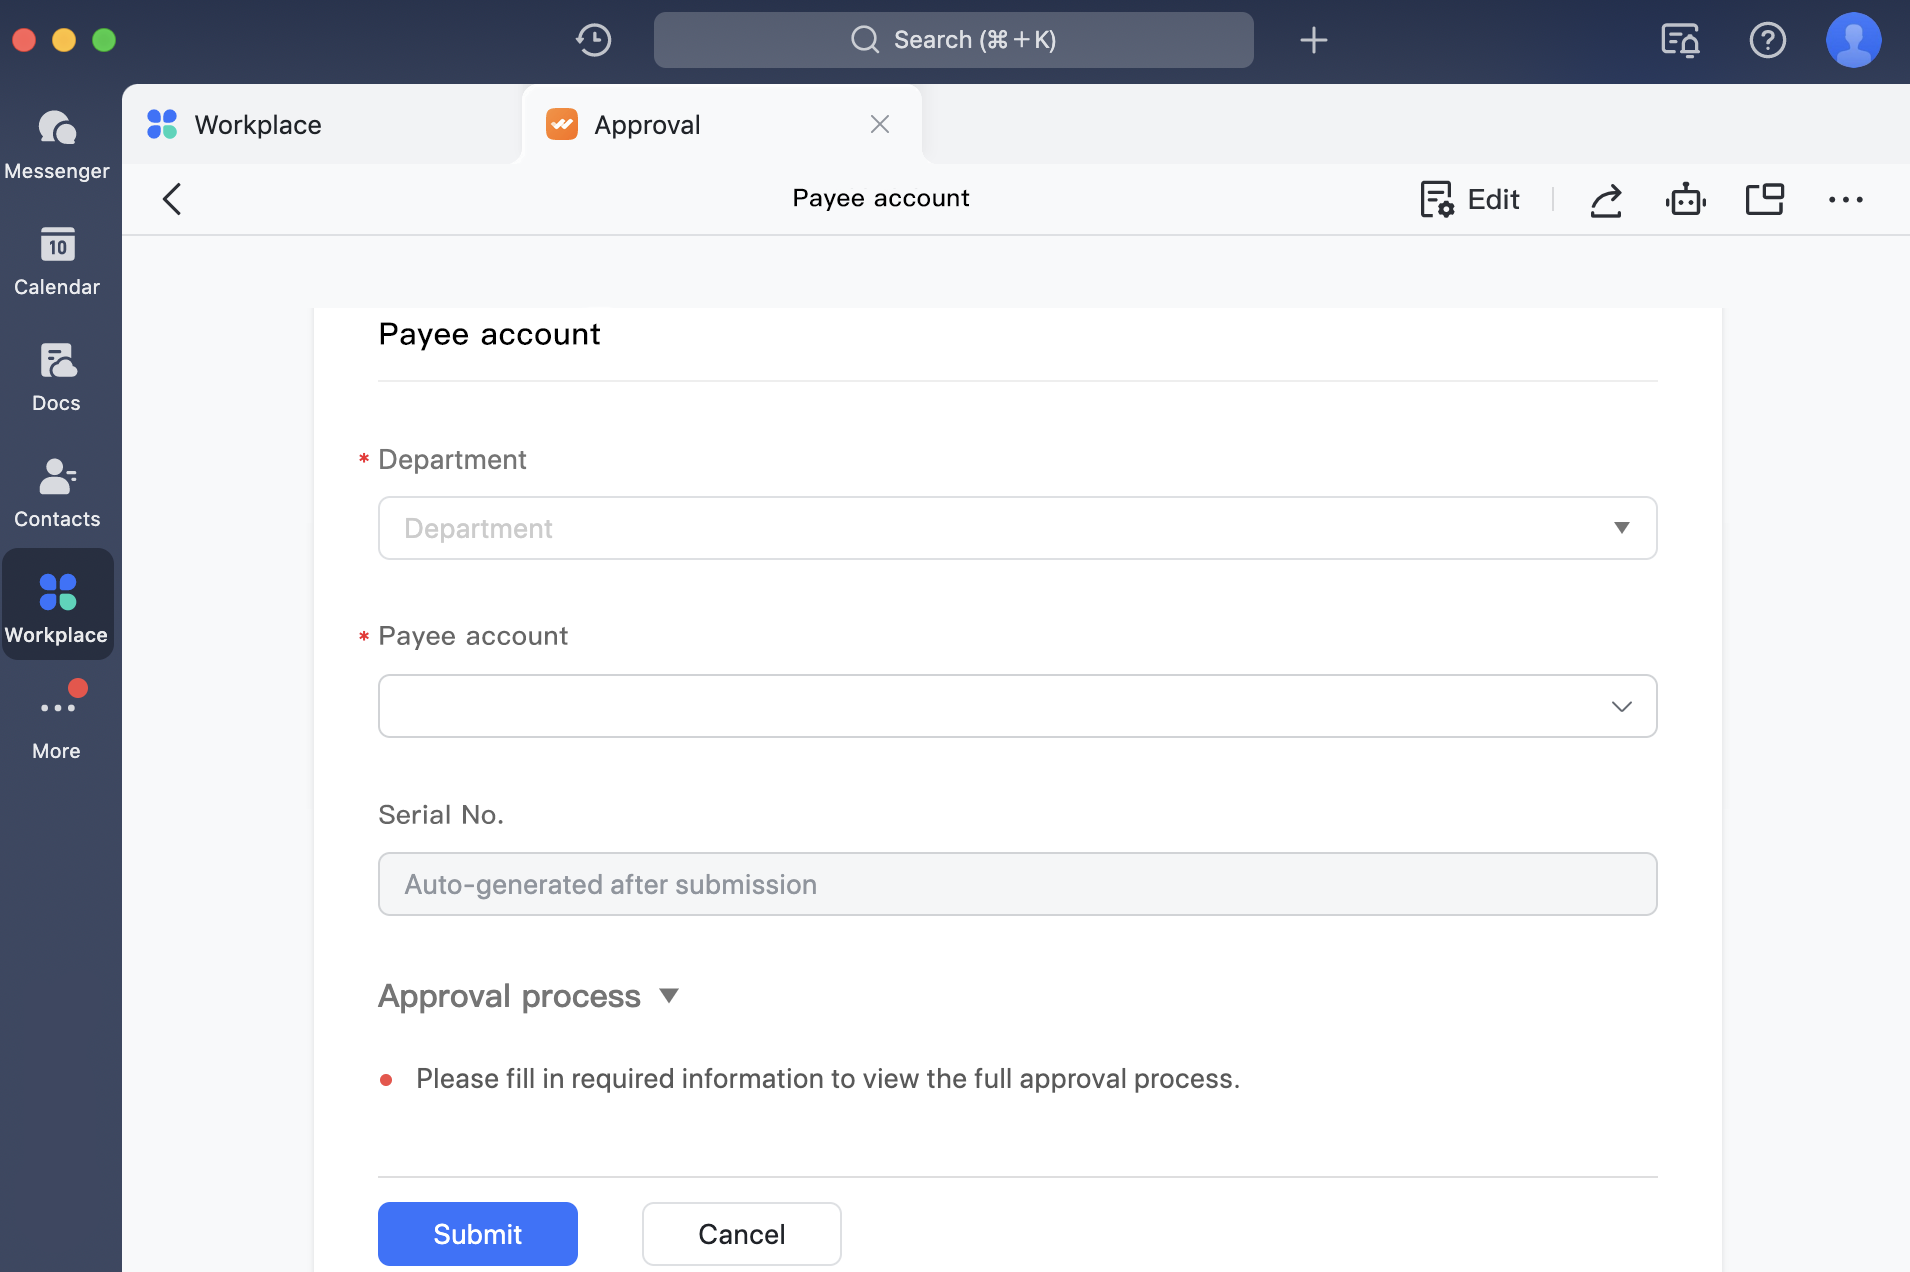Screen dimensions: 1910x1272
Task: Share the Payee account form
Action: 1606,199
